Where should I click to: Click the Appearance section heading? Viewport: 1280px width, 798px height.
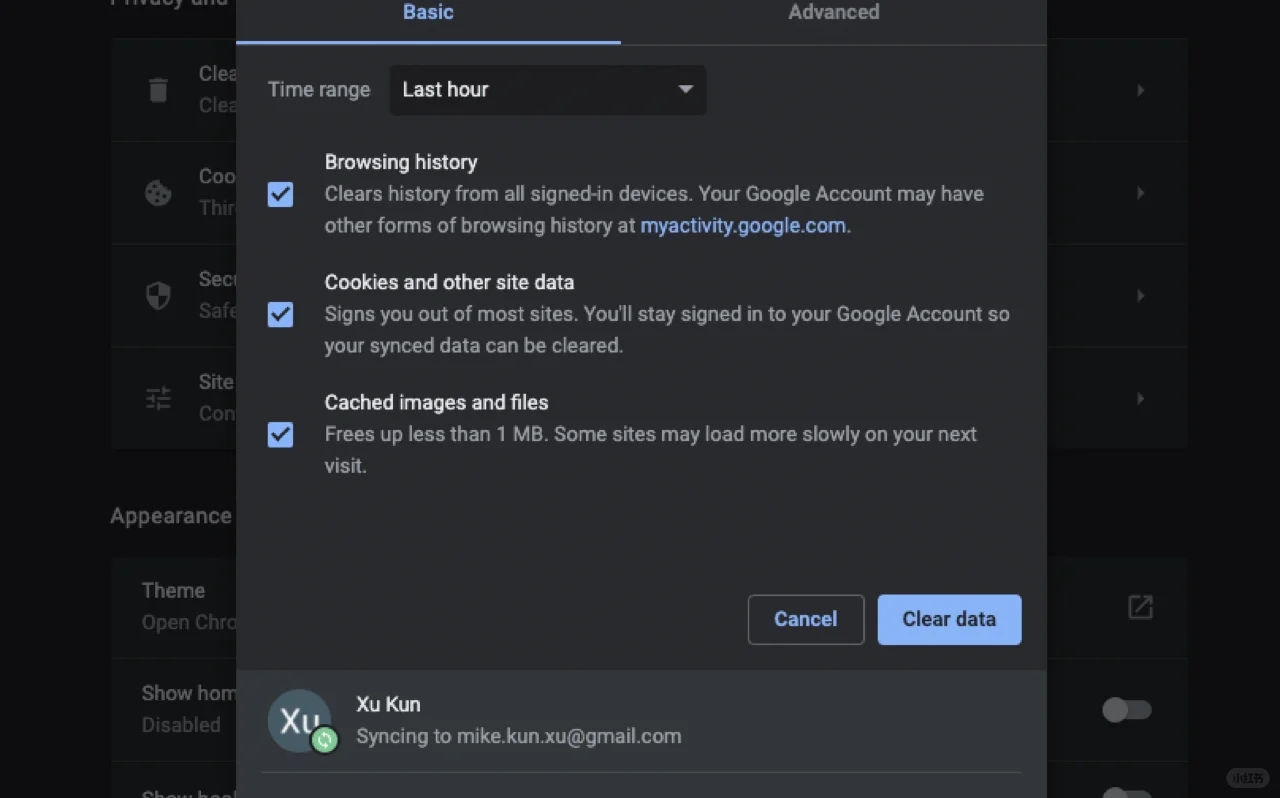(171, 516)
